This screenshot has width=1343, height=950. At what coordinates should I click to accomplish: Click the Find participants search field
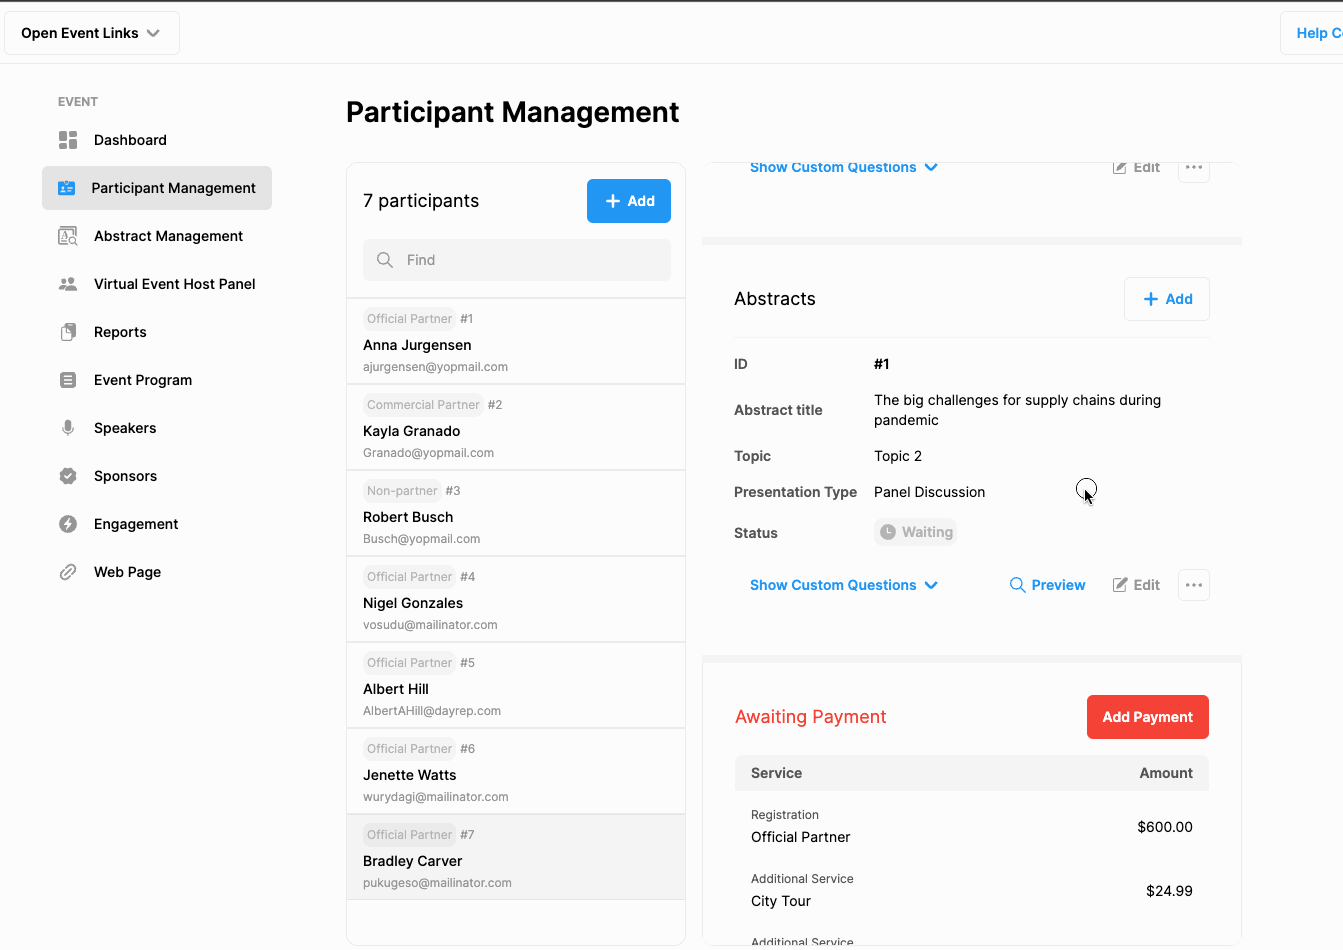pyautogui.click(x=517, y=260)
